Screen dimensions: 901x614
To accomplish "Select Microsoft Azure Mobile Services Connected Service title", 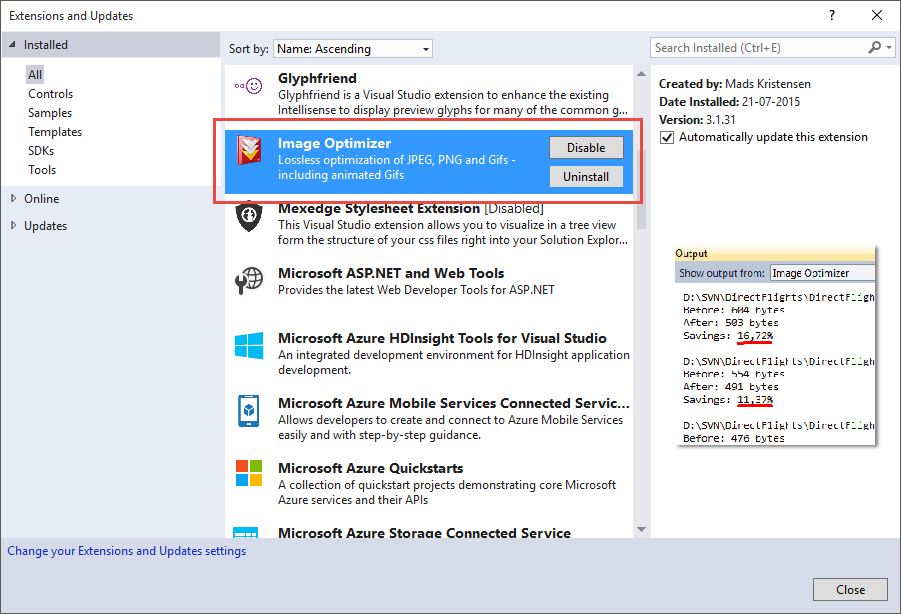I will click(454, 403).
